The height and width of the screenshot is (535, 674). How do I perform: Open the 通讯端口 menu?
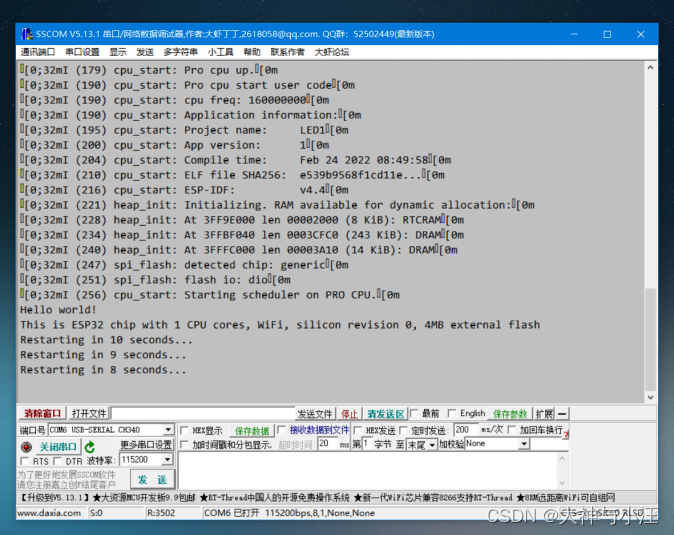(38, 52)
